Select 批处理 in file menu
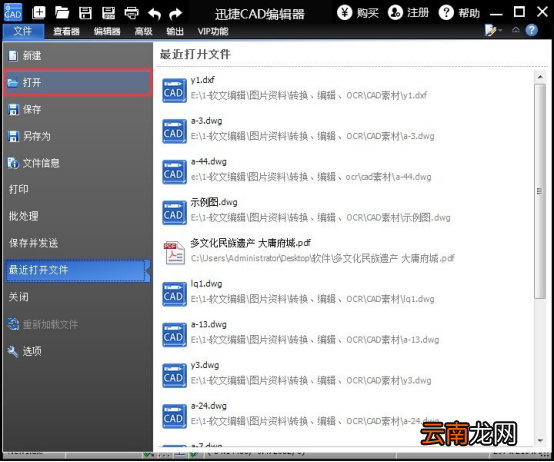The width and height of the screenshot is (554, 462). (x=78, y=216)
